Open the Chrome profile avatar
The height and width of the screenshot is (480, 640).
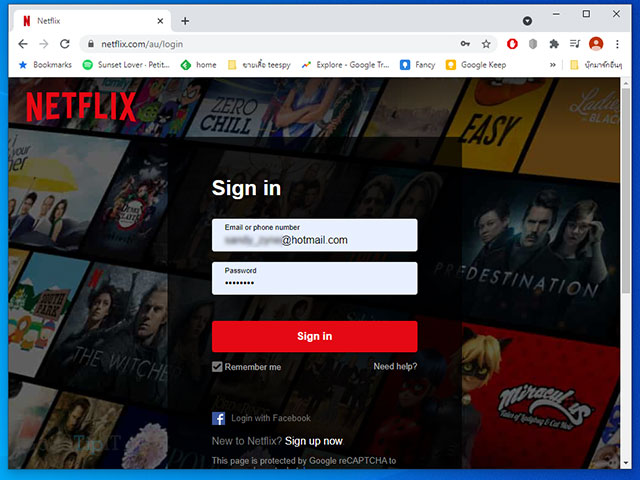[x=596, y=44]
